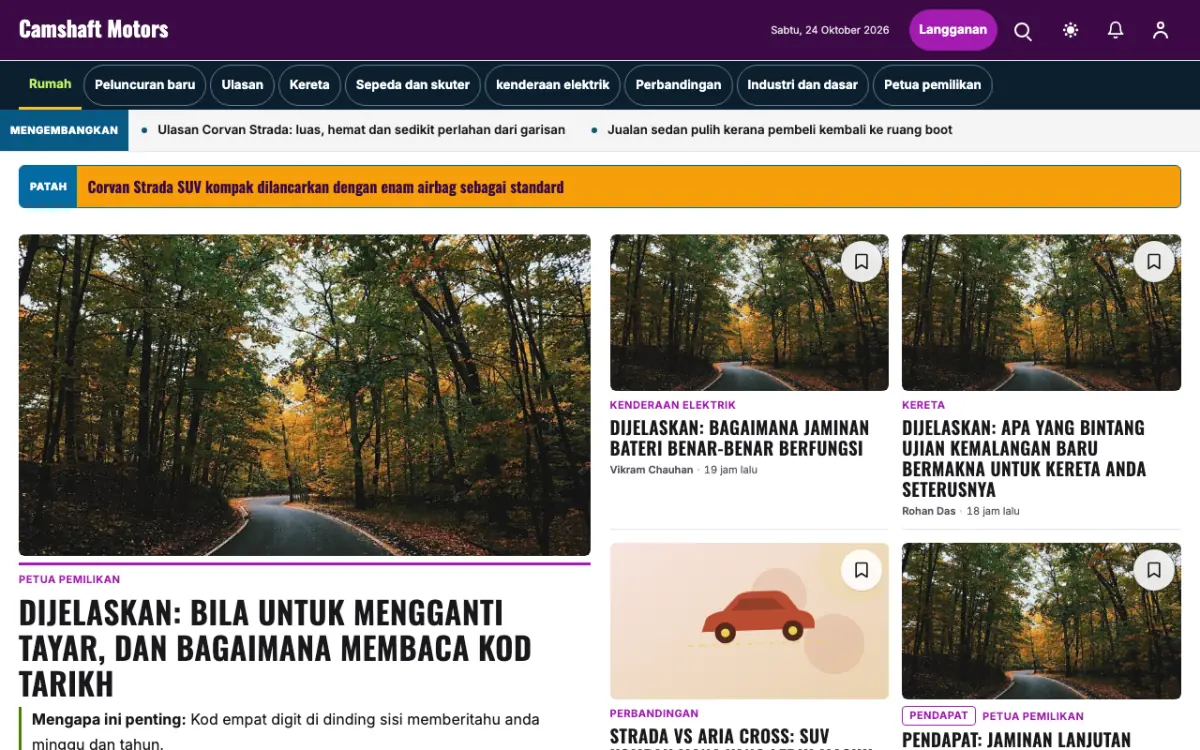Click Kereta category label on card
1200x750 pixels.
[x=923, y=405]
